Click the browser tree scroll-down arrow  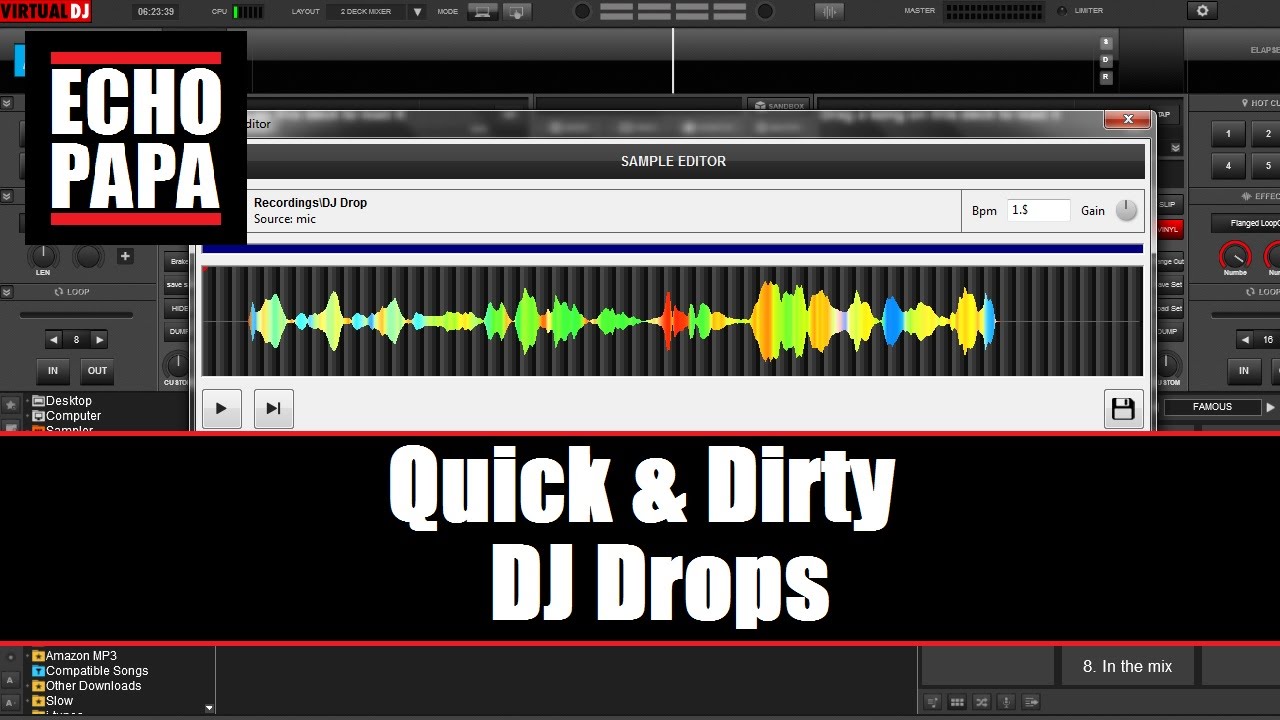pyautogui.click(x=209, y=708)
